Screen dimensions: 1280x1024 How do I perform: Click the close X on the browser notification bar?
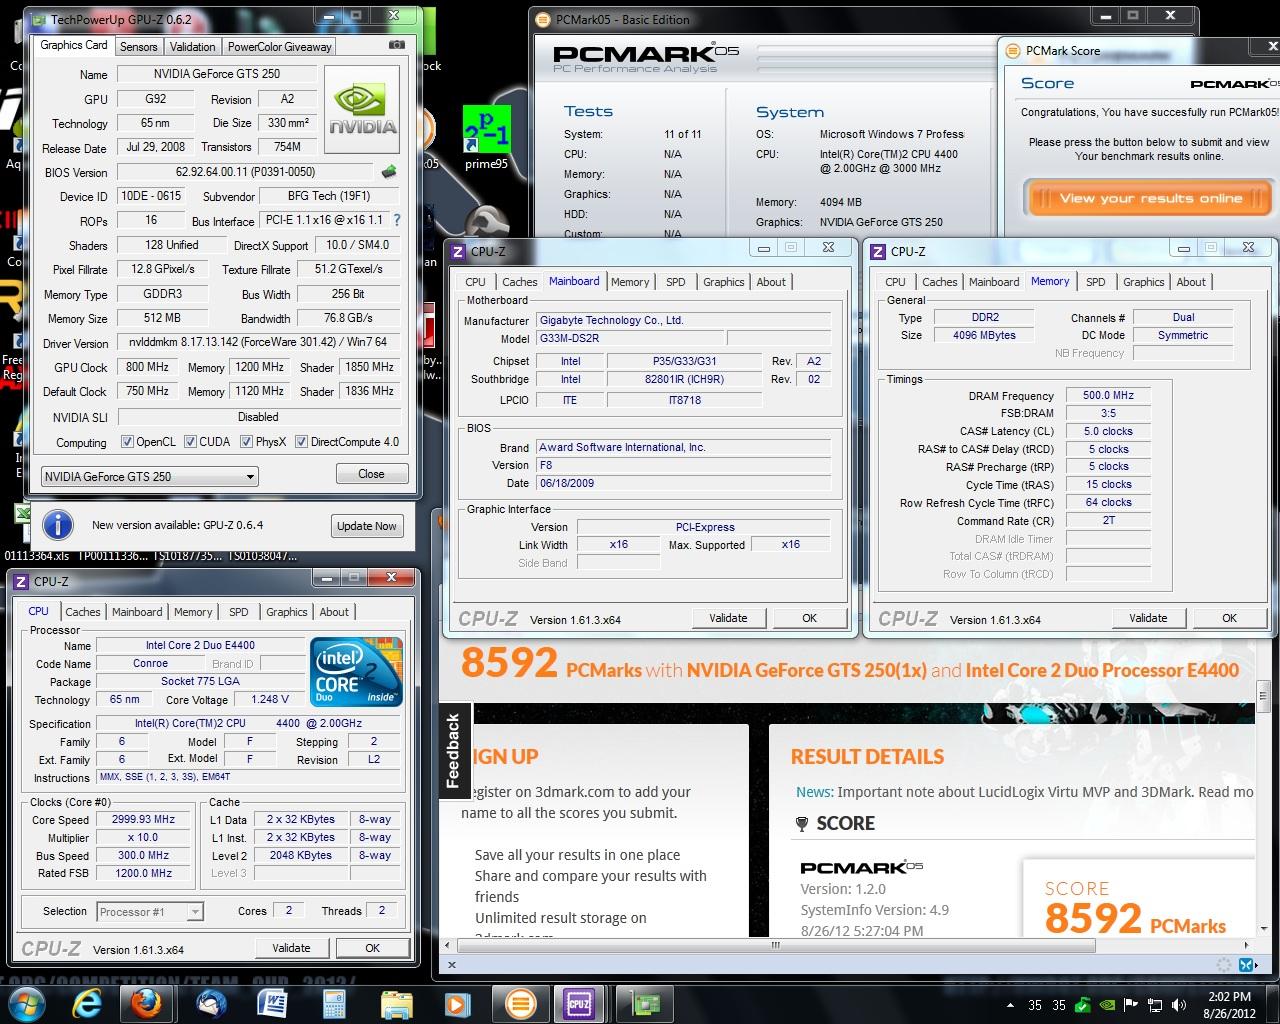(451, 965)
